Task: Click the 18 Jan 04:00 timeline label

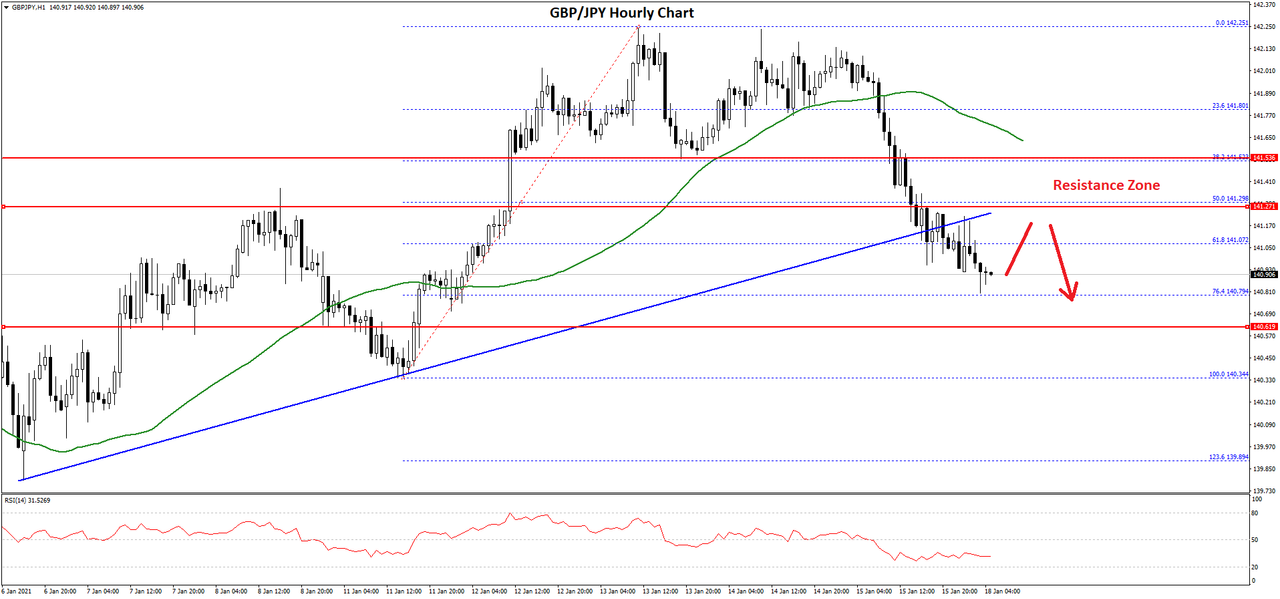Action: click(1002, 591)
